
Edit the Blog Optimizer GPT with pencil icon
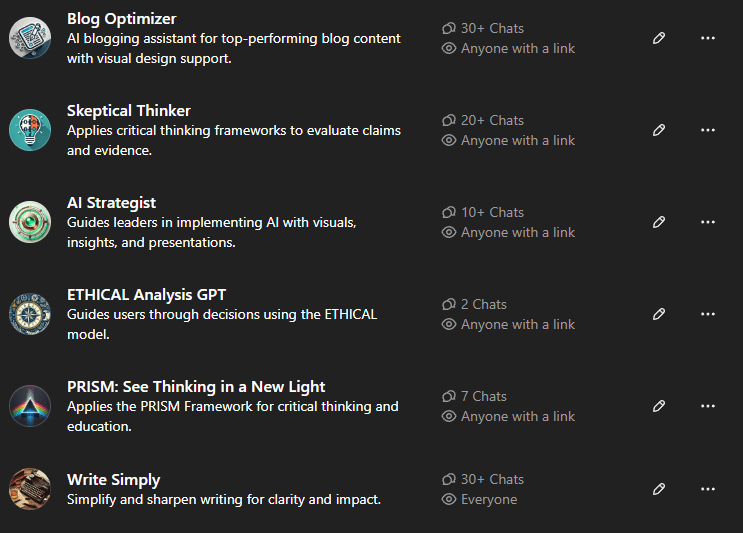(659, 38)
